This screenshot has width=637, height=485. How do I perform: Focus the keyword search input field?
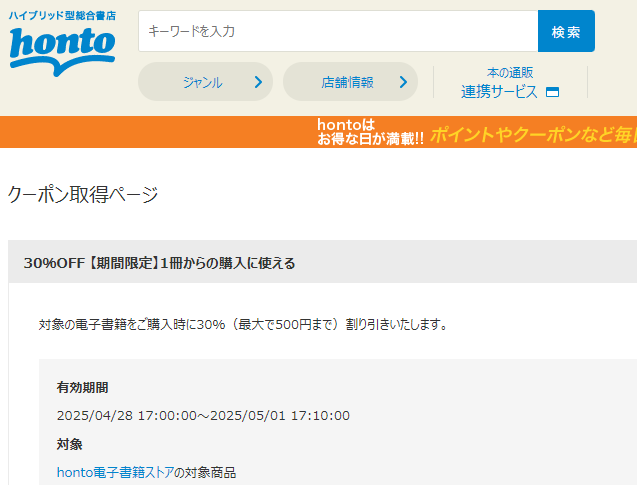point(338,31)
